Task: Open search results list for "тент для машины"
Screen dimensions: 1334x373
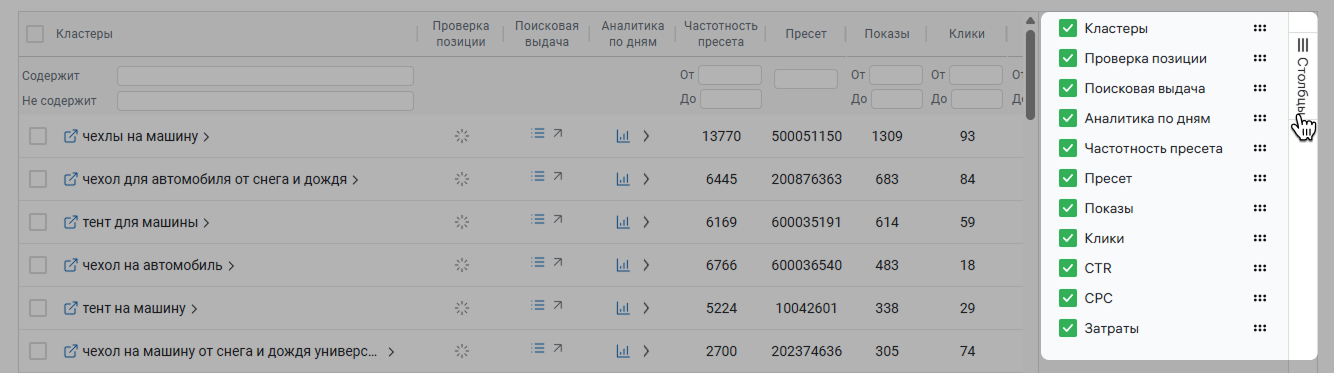Action: [537, 219]
